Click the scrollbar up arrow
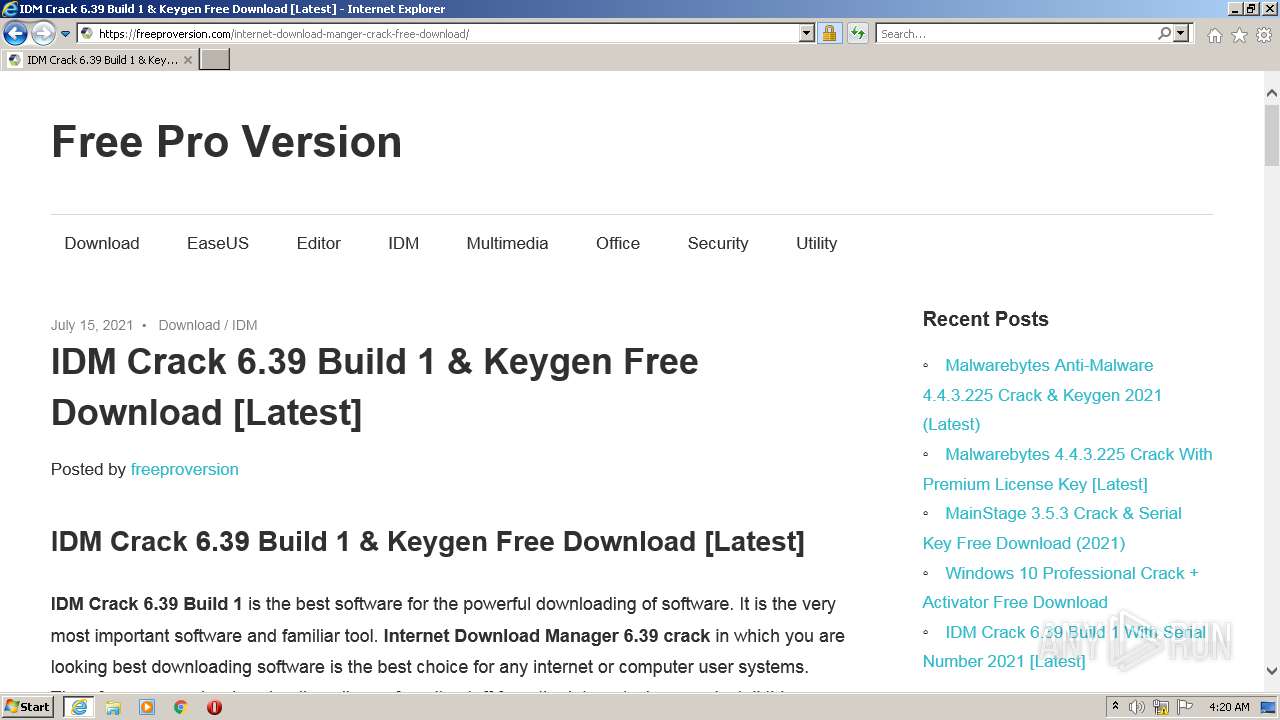This screenshot has height=720, width=1280. pyautogui.click(x=1272, y=93)
